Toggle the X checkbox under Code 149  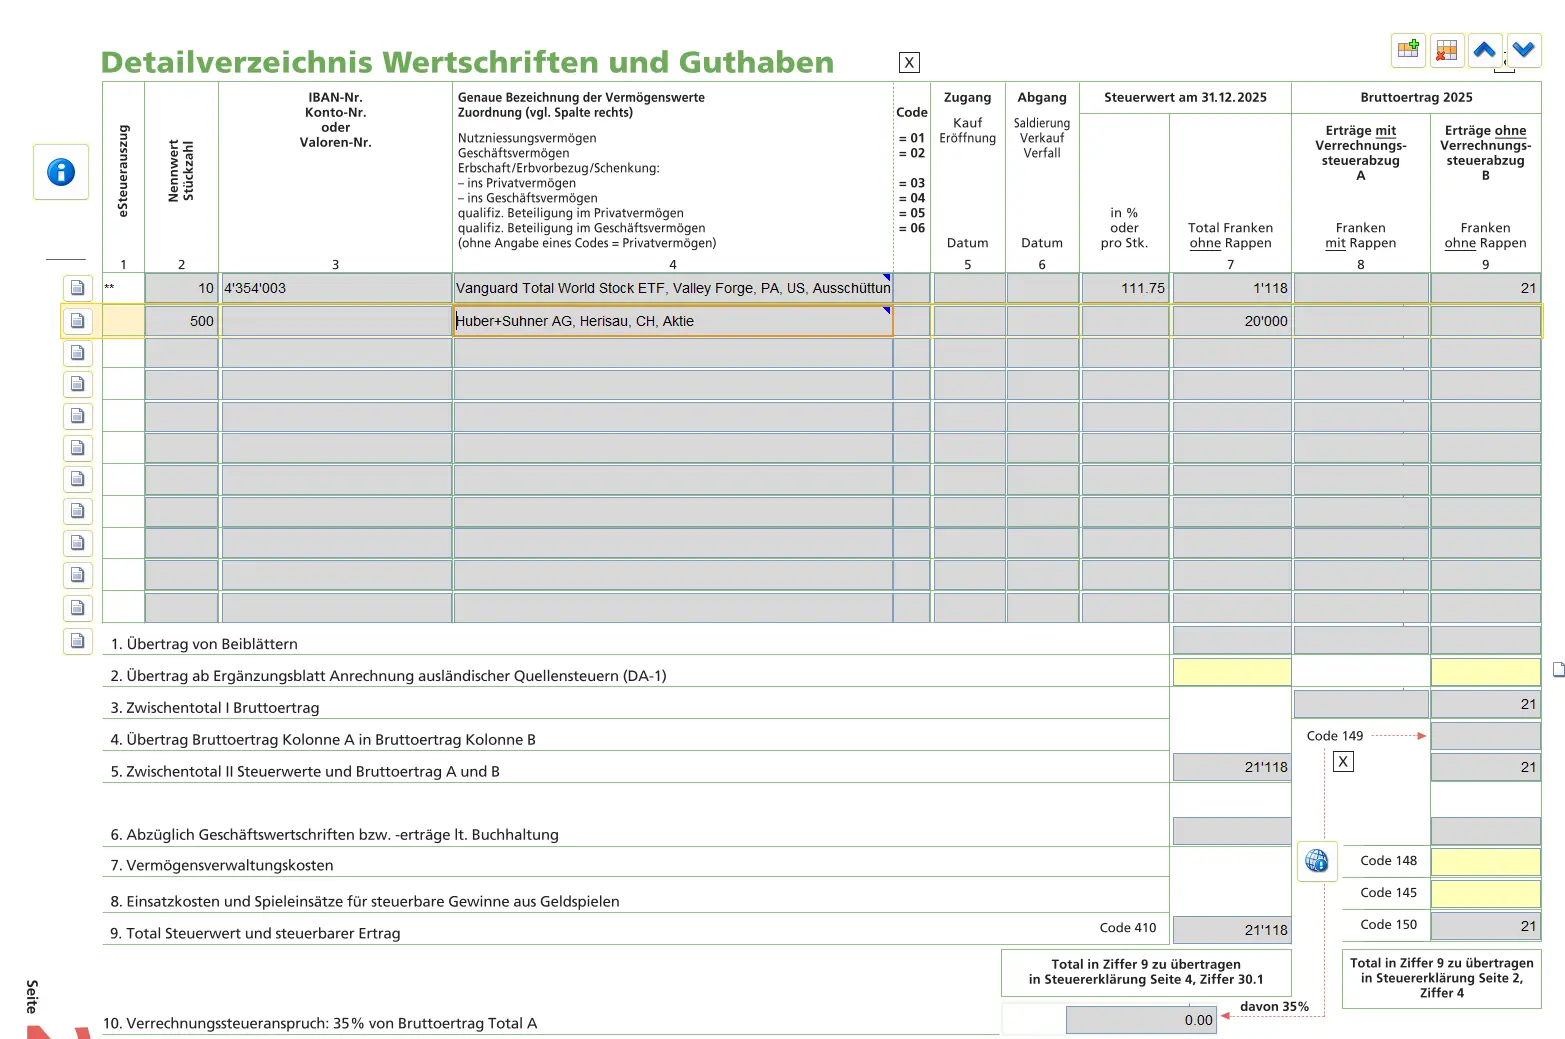point(1343,761)
